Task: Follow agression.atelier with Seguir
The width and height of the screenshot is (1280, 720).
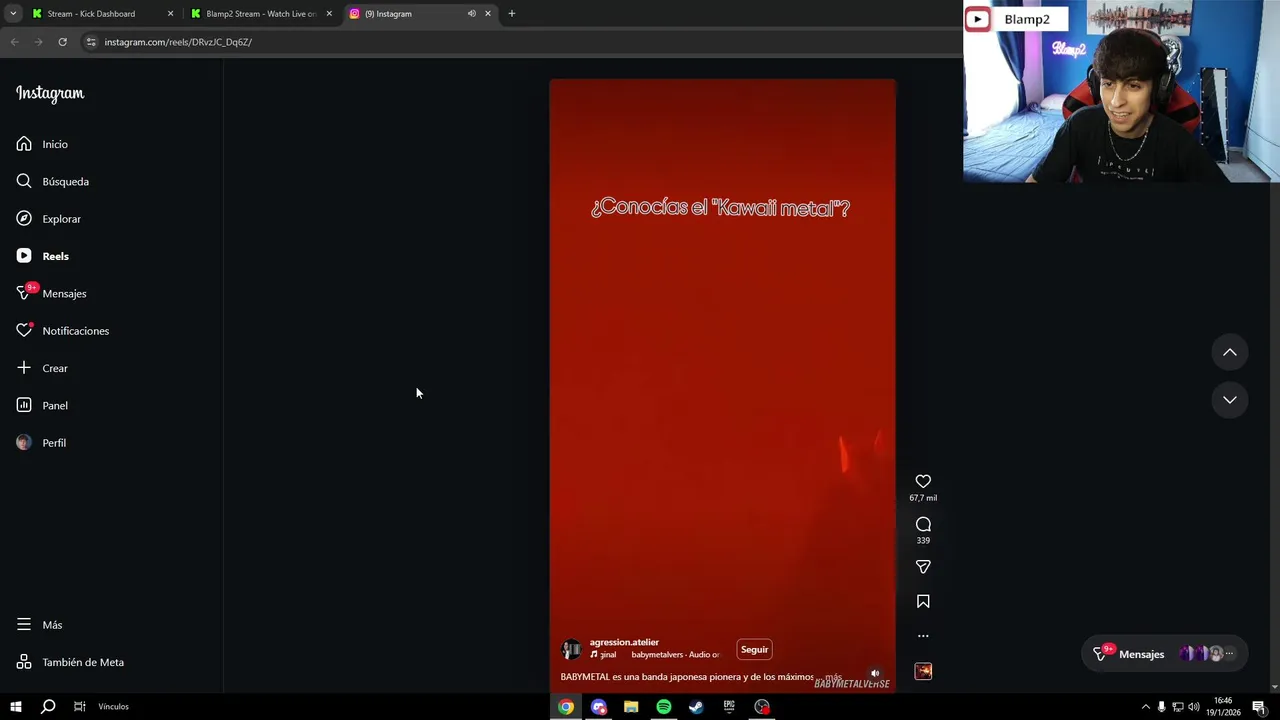Action: click(x=755, y=650)
